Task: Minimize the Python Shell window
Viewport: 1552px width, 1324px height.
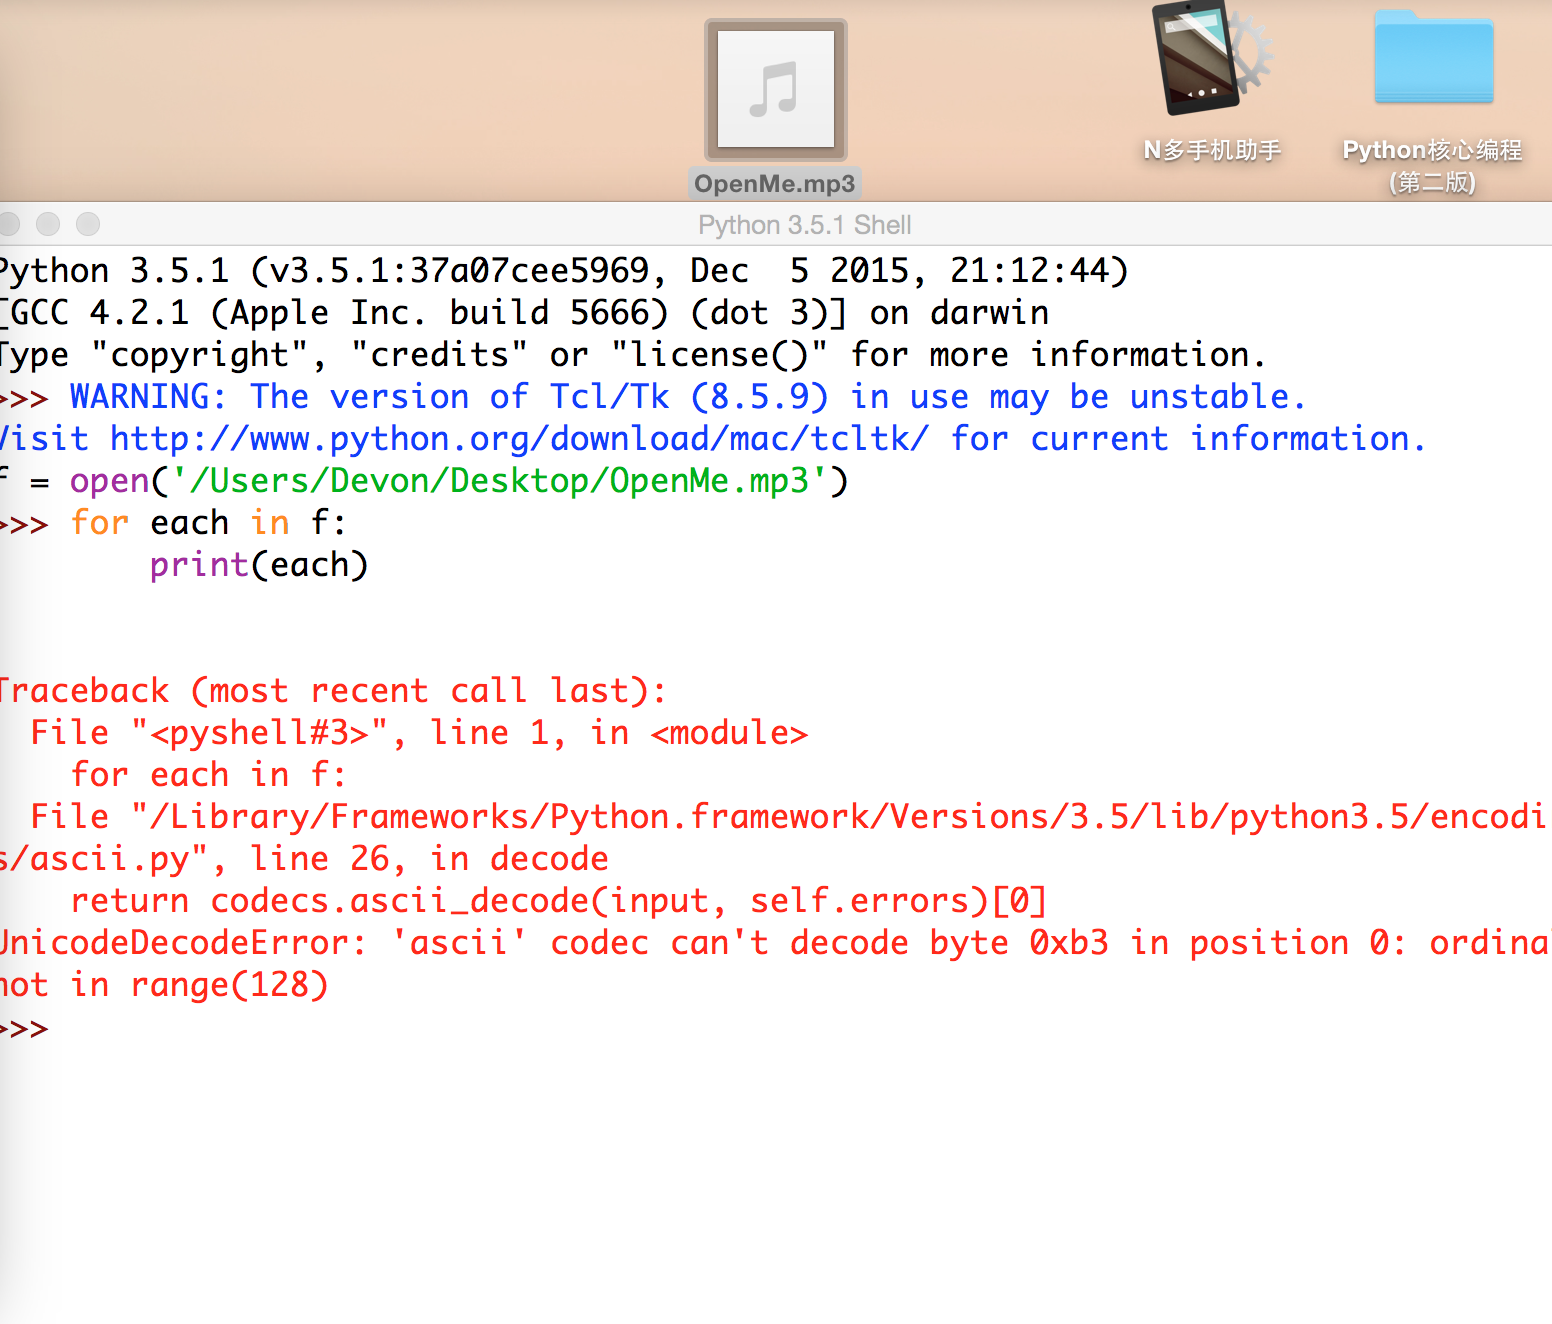Action: 48,224
